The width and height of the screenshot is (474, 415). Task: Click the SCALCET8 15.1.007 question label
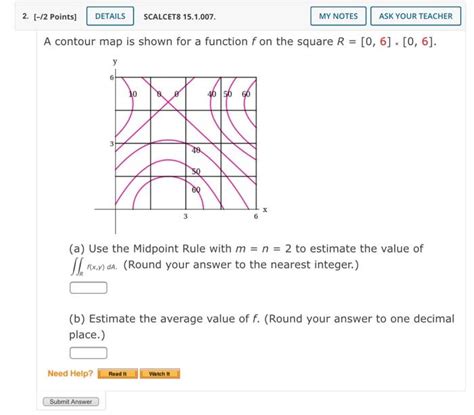pos(180,17)
